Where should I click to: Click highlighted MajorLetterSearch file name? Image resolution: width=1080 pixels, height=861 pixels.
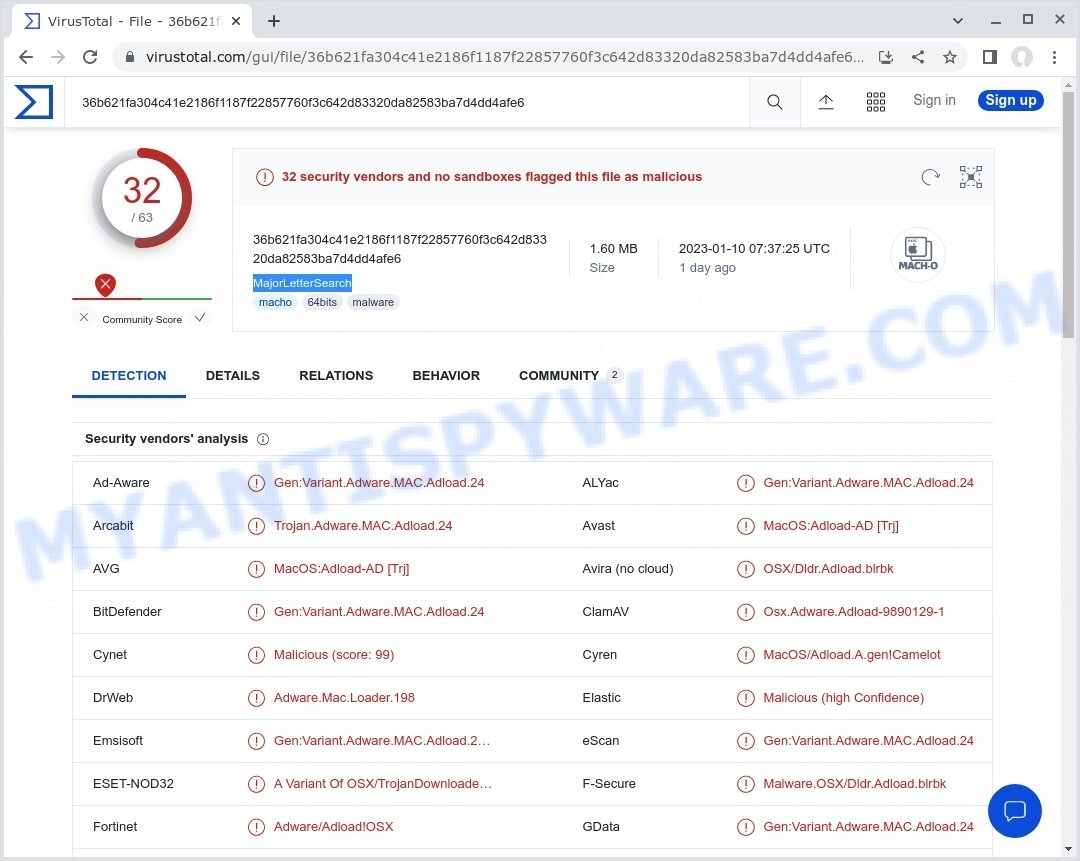click(302, 283)
